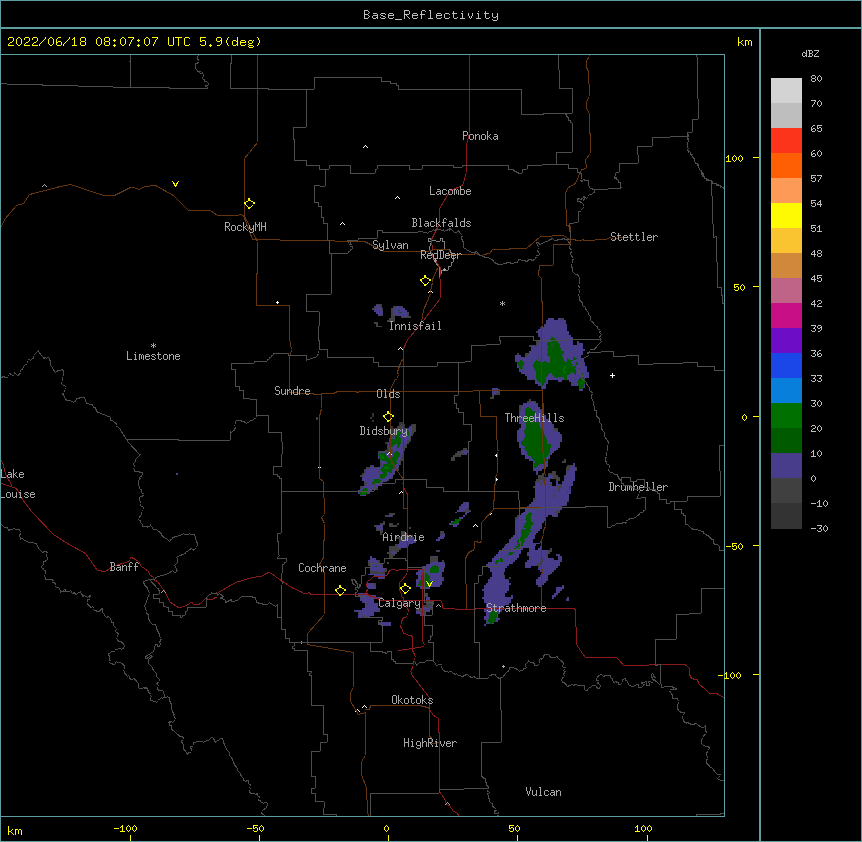Click the Stettler town label
The height and width of the screenshot is (842, 862).
[x=633, y=237]
